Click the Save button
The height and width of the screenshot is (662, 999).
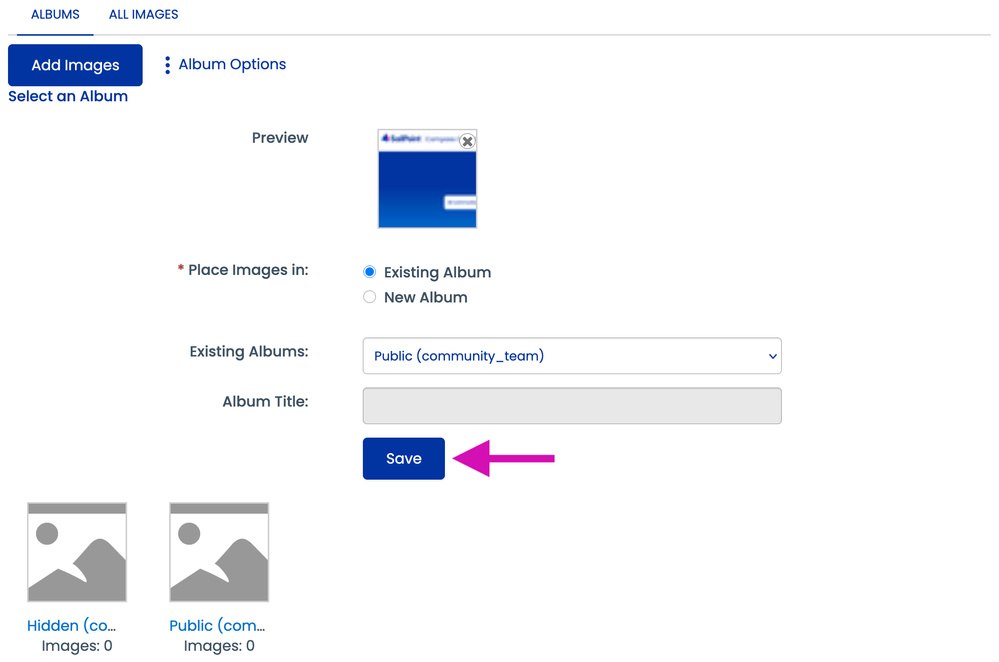tap(403, 458)
